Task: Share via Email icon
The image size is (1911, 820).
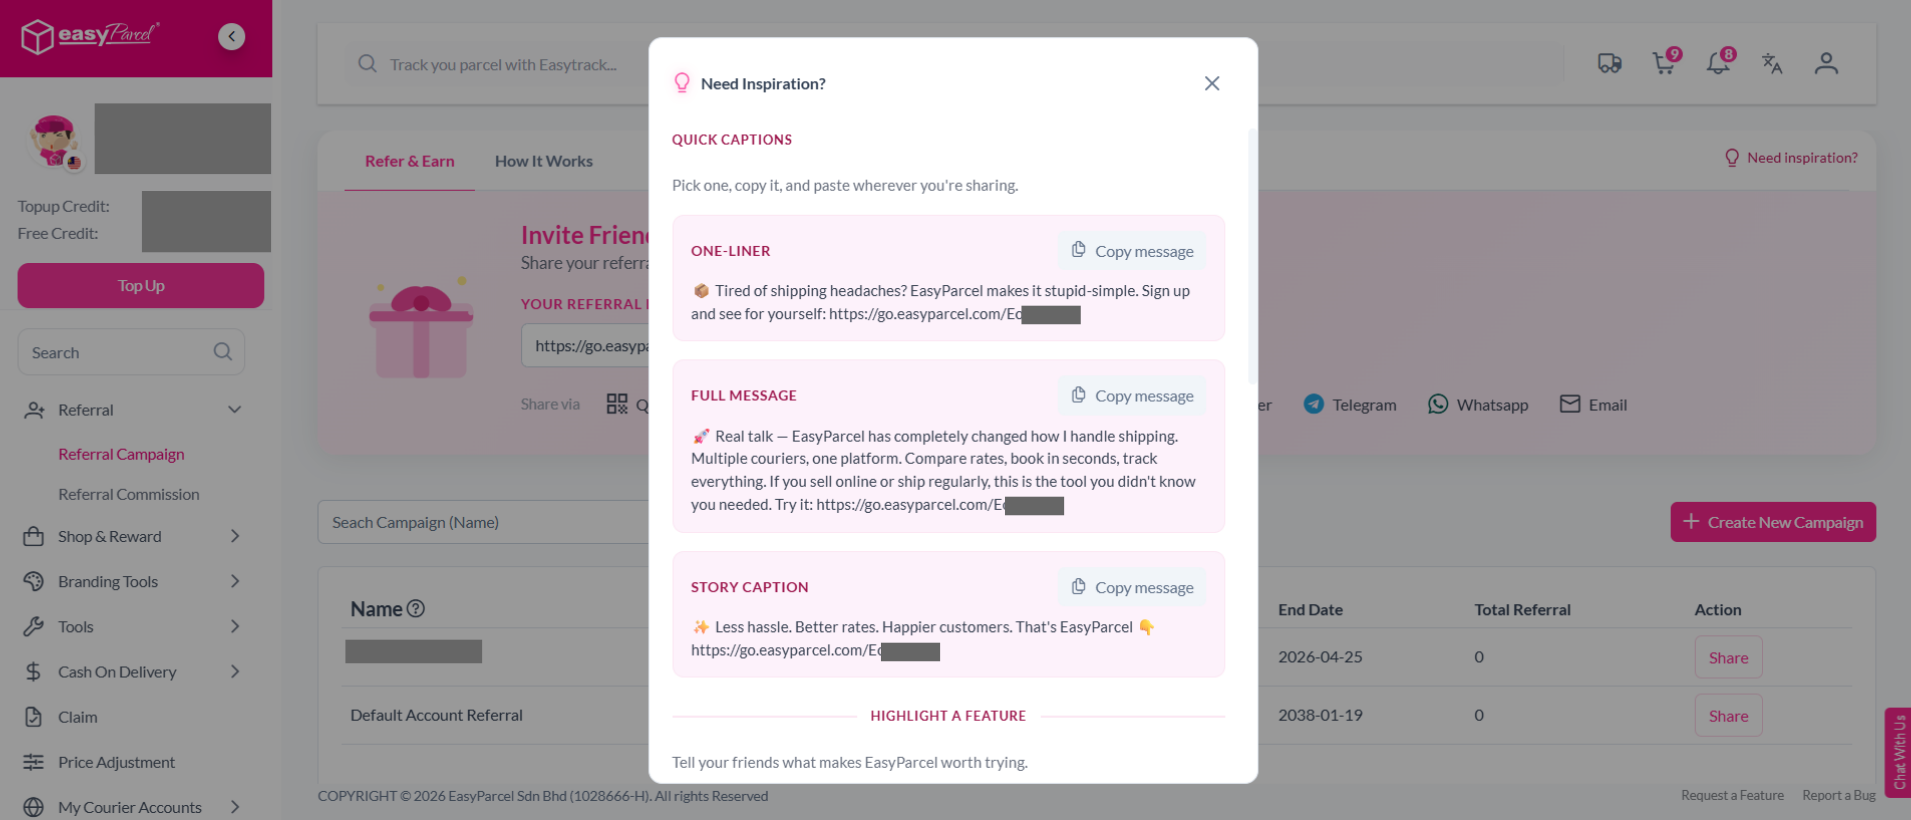Action: 1570,404
